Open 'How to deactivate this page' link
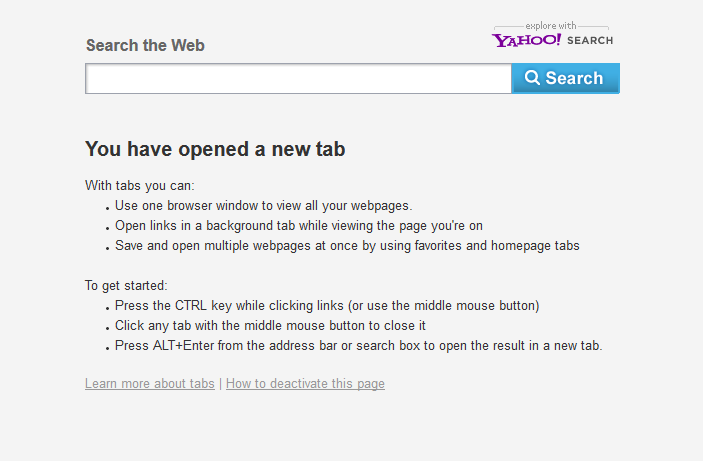The width and height of the screenshot is (703, 461). [x=305, y=383]
